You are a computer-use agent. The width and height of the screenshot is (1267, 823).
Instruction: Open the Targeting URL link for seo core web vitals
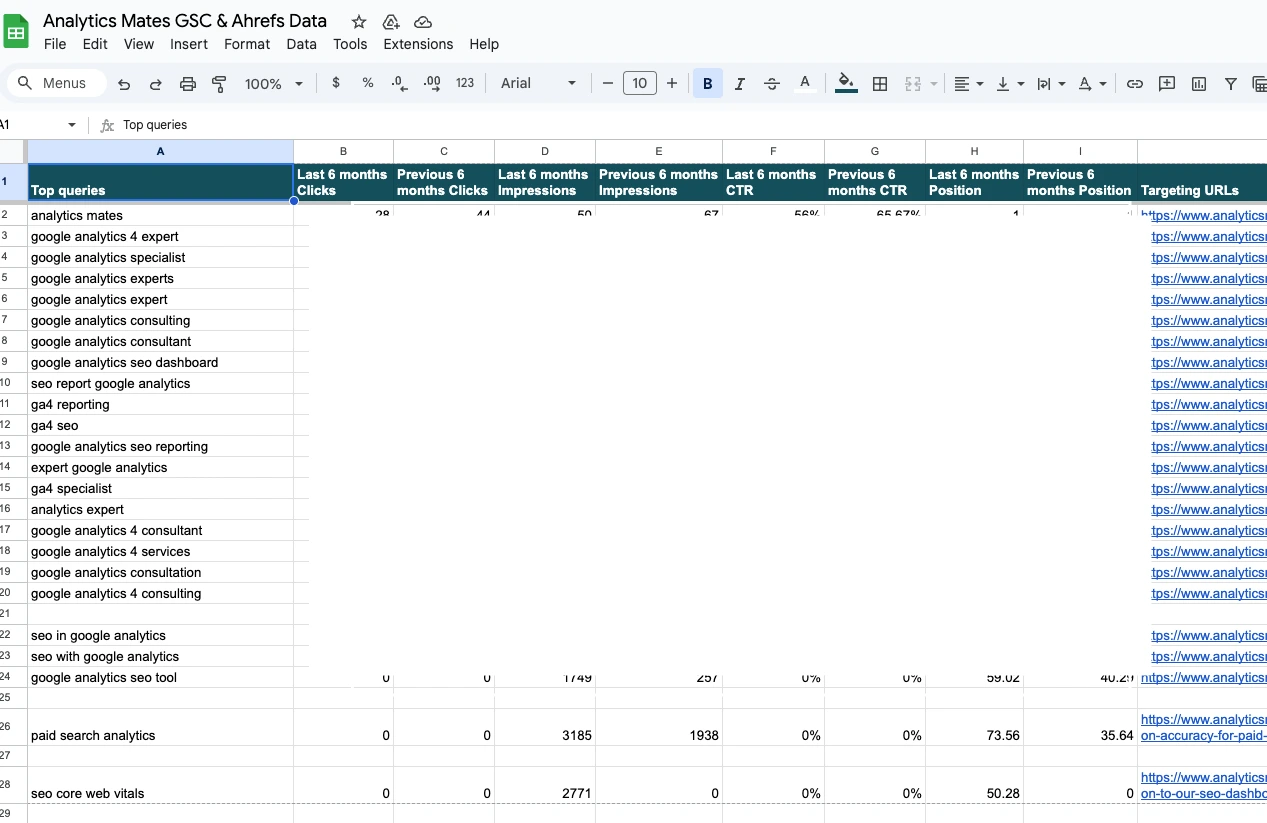point(1203,785)
